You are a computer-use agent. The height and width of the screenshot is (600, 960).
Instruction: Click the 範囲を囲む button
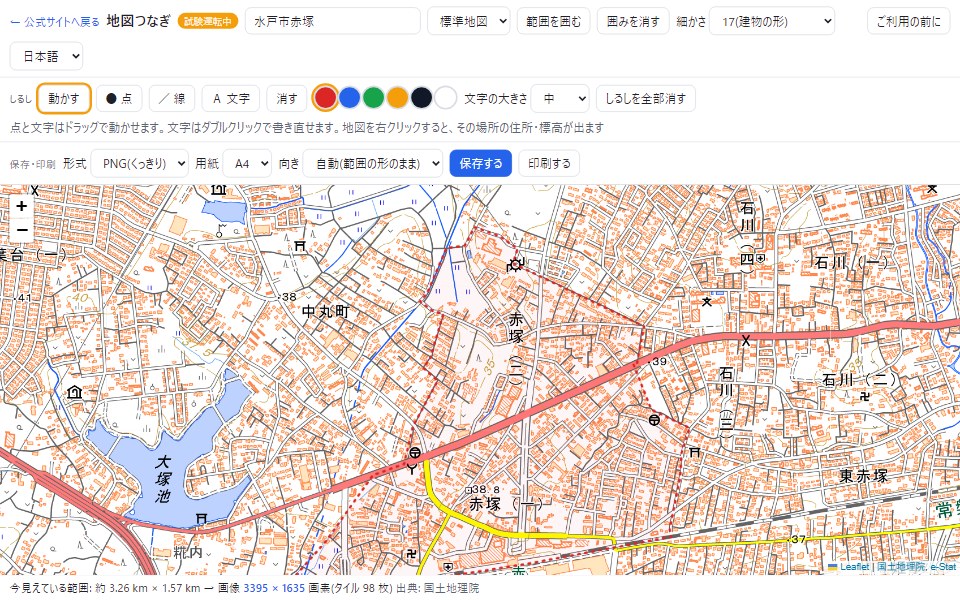click(x=553, y=21)
